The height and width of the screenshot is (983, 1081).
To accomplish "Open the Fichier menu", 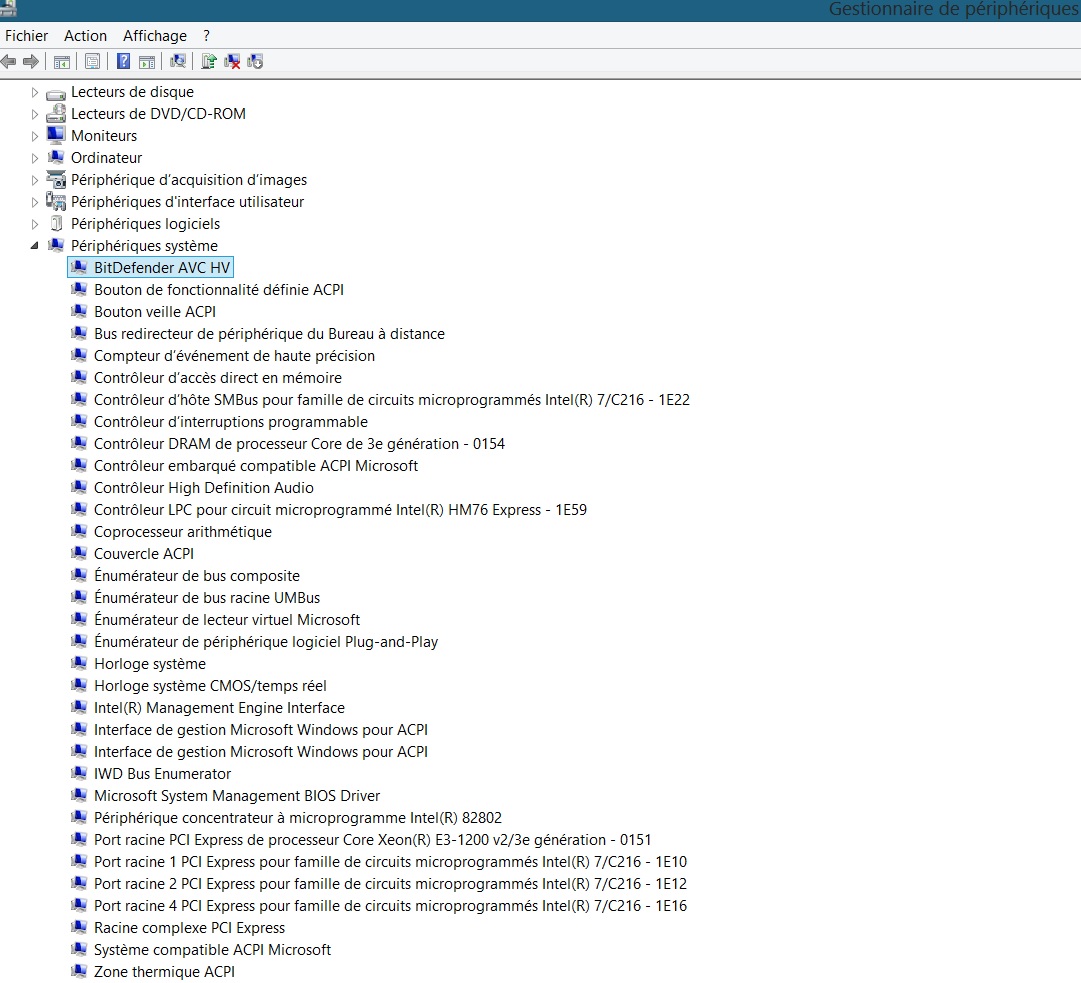I will click(x=26, y=36).
